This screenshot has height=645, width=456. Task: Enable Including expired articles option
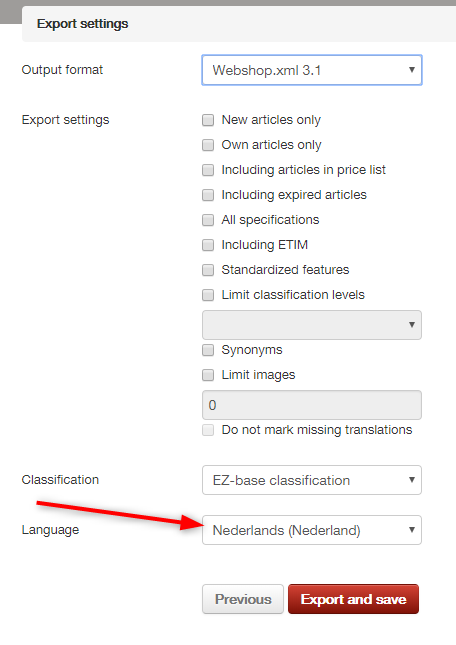click(208, 195)
